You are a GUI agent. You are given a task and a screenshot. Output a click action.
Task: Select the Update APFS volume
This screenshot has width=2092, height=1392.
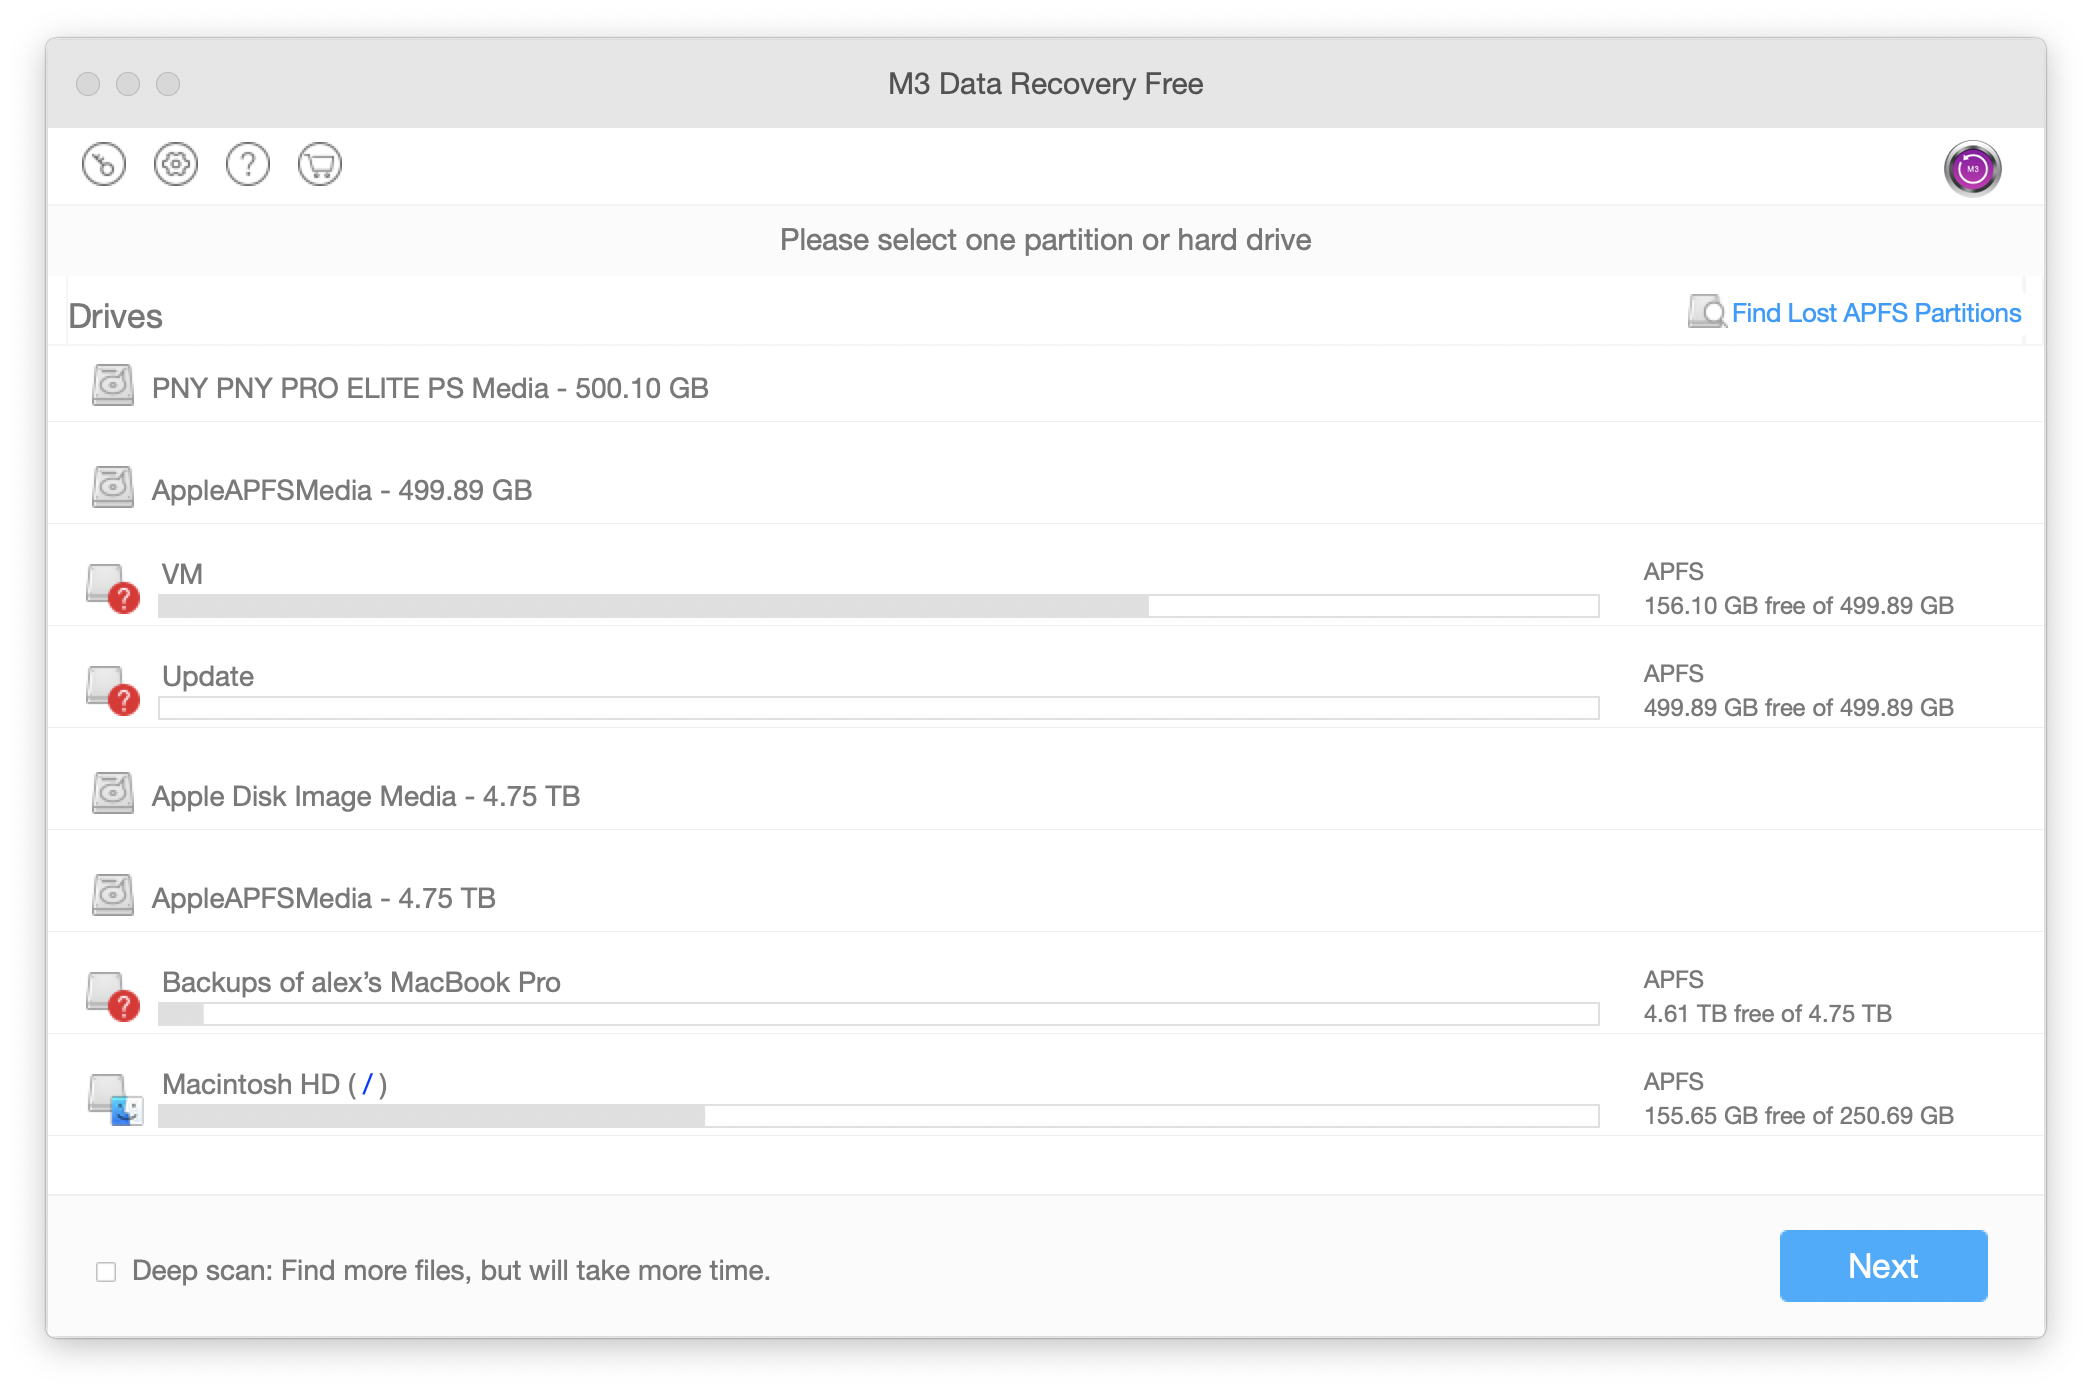coord(1046,690)
